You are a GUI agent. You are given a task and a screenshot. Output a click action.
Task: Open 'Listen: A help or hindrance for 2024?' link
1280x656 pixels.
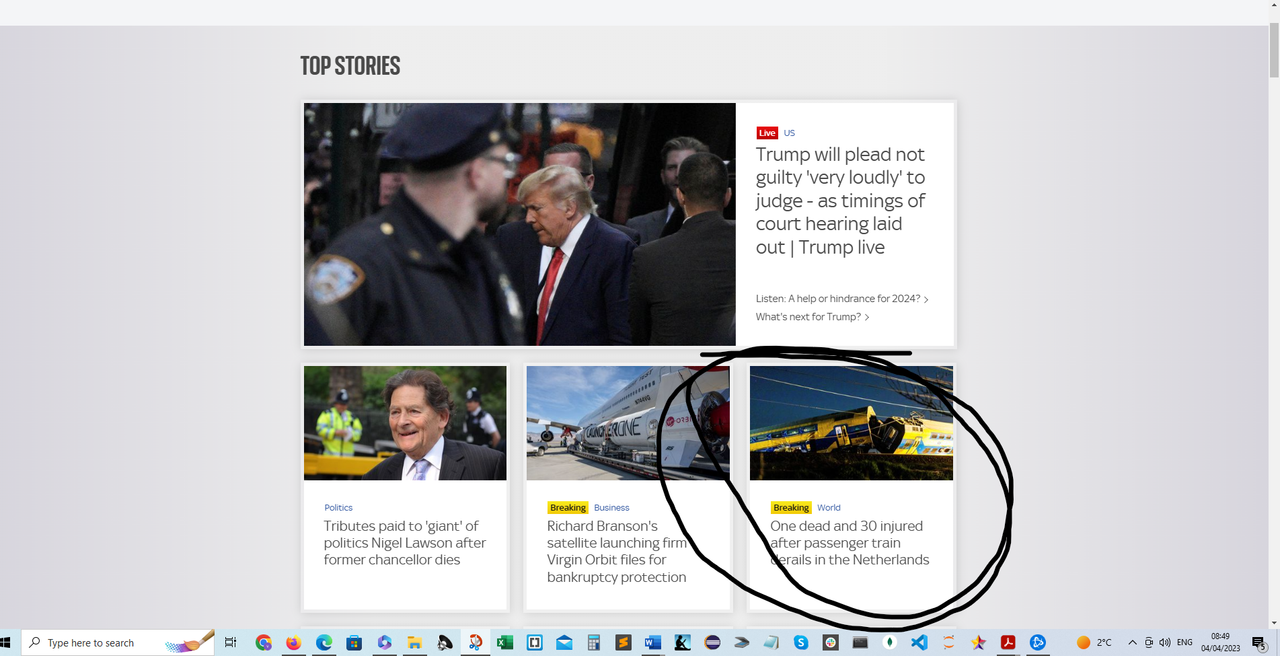coord(842,299)
